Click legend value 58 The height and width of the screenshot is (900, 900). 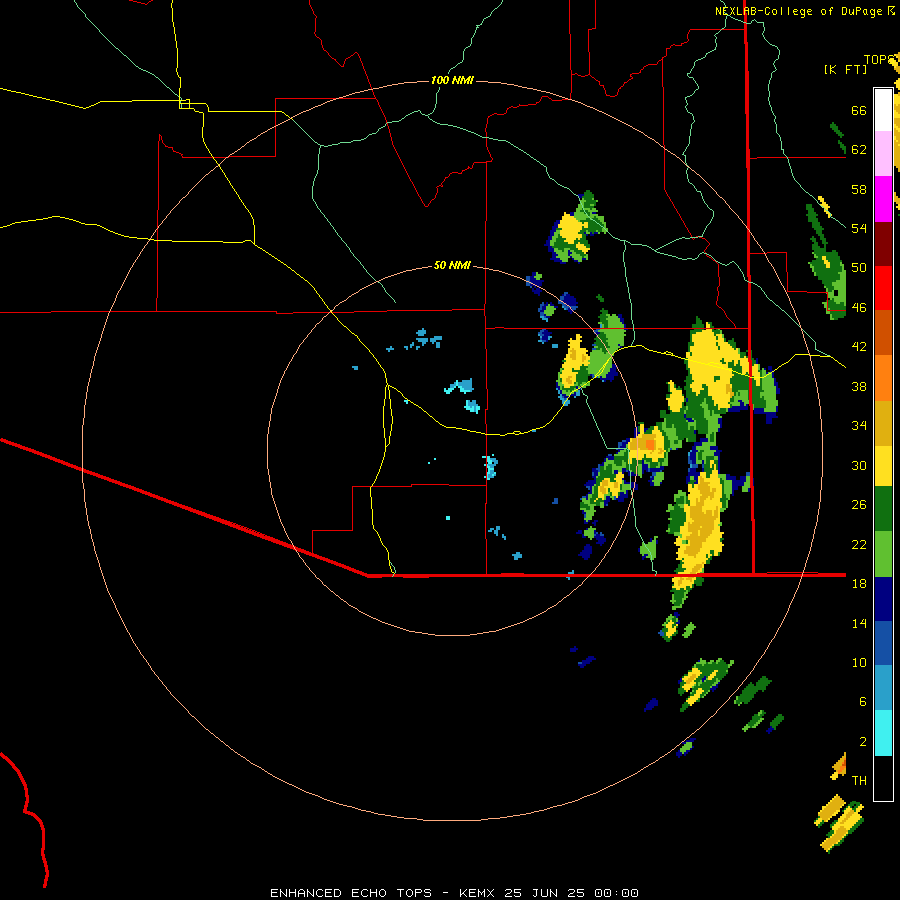859,189
